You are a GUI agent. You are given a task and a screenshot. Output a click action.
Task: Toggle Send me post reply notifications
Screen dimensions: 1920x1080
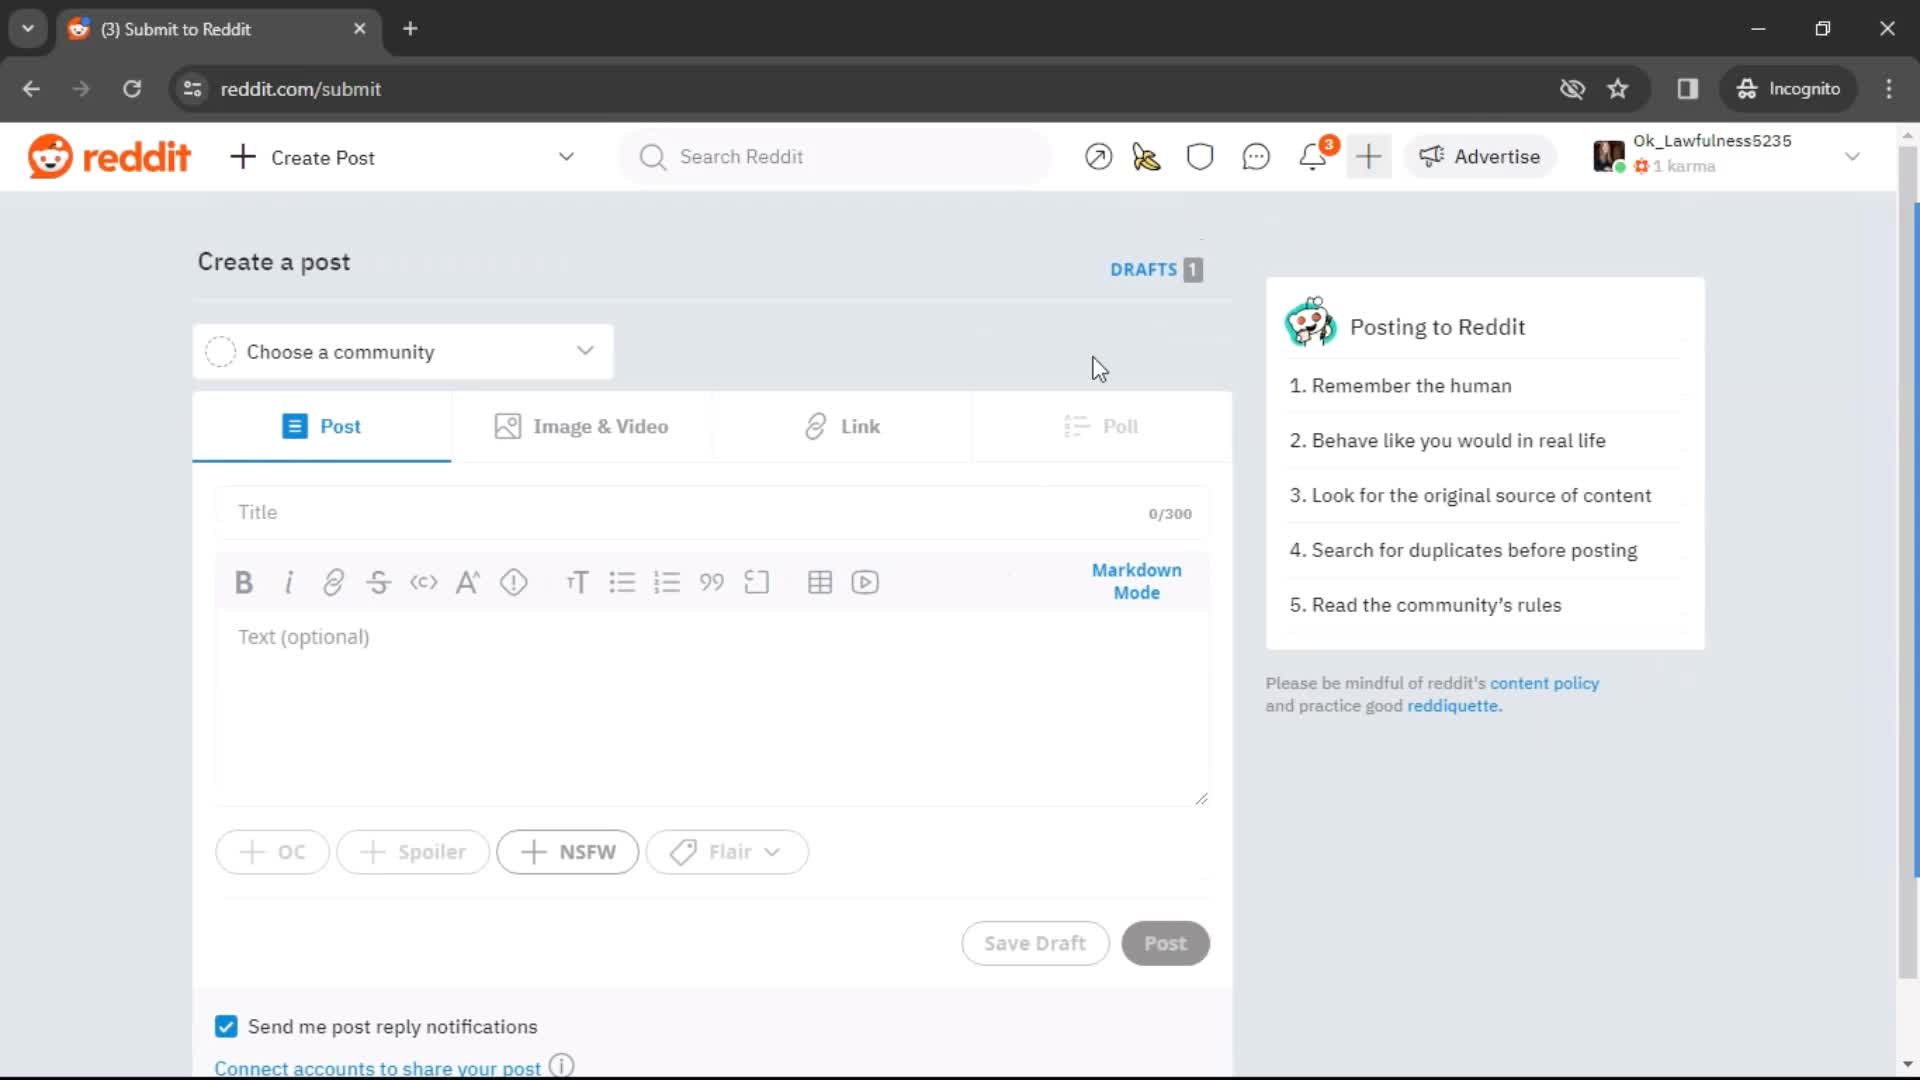tap(227, 1026)
